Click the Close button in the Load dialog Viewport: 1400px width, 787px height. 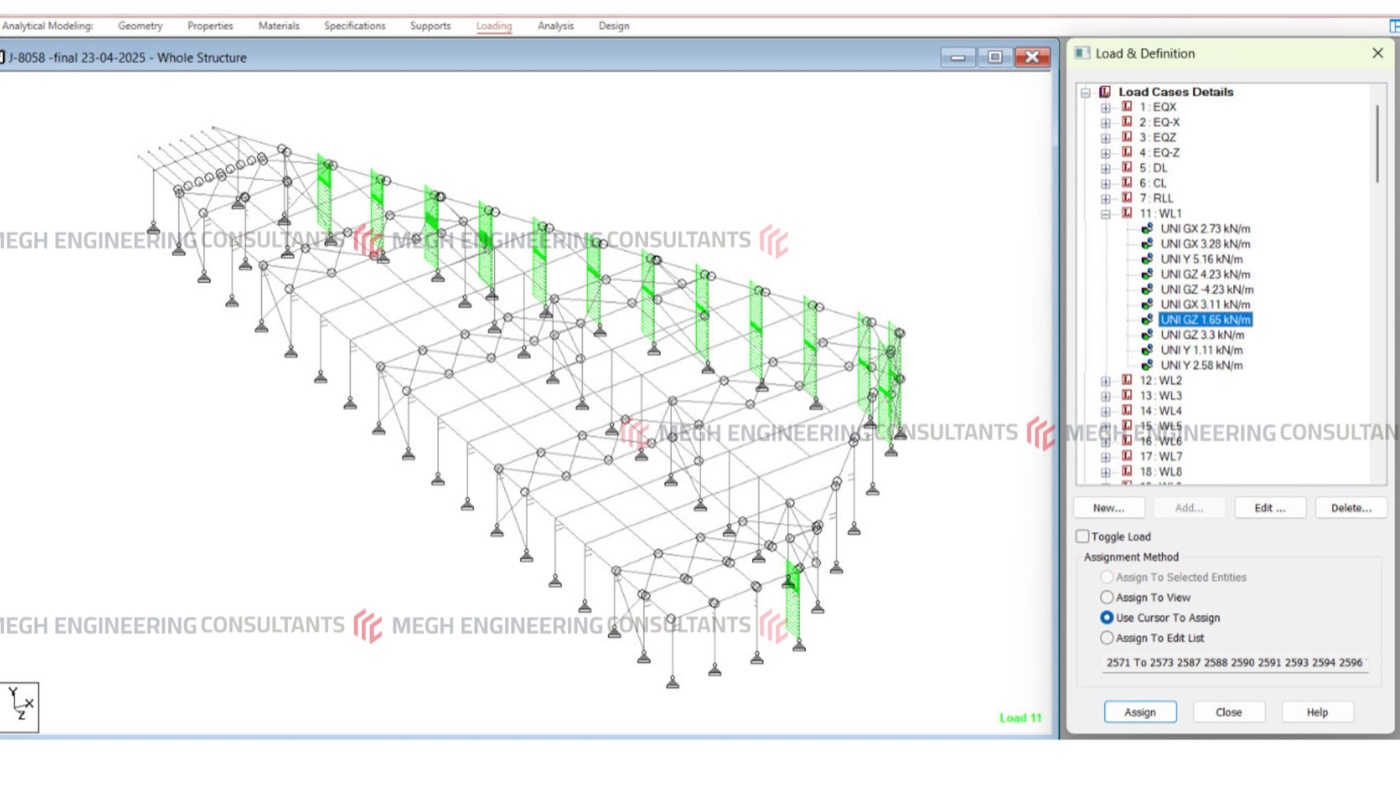tap(1229, 712)
